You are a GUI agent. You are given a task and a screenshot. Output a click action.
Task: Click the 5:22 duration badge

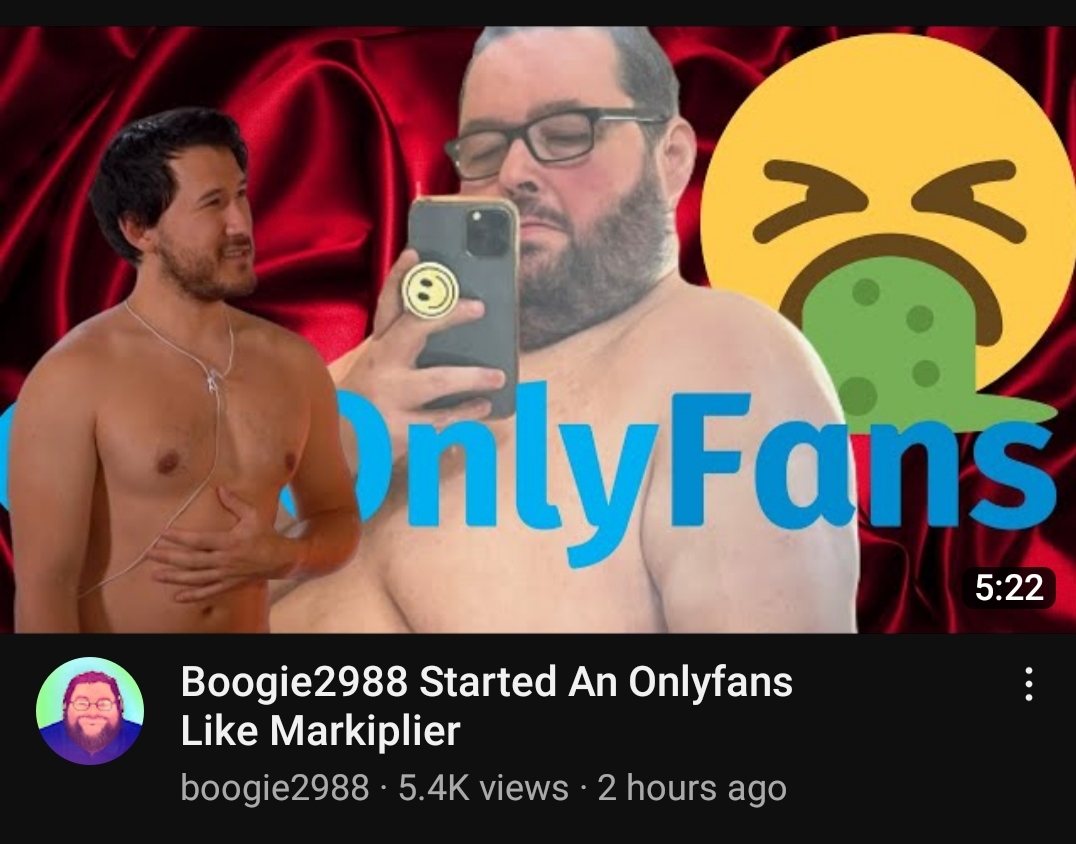click(1009, 588)
